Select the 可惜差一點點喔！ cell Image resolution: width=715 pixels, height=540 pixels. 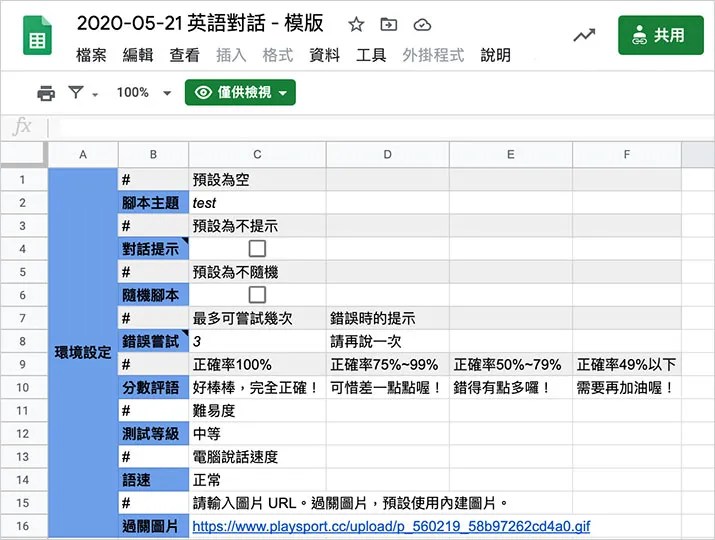click(388, 388)
